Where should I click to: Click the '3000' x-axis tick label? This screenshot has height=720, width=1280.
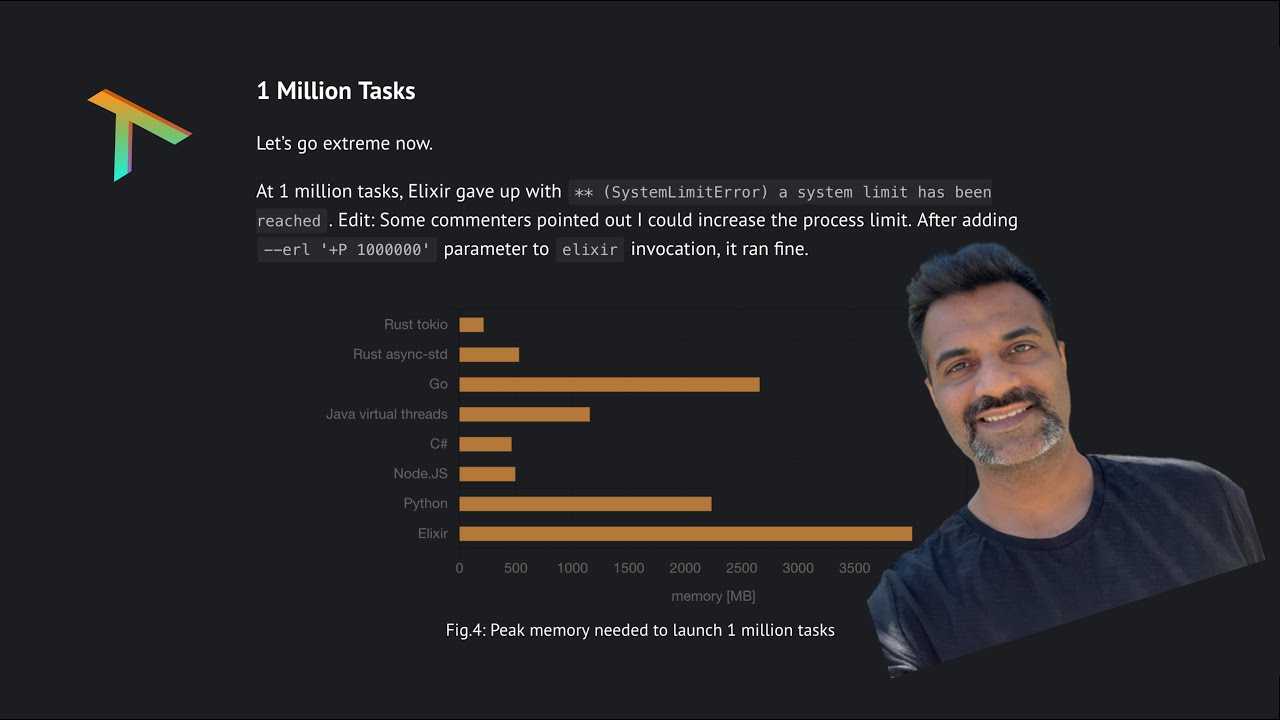pos(798,569)
